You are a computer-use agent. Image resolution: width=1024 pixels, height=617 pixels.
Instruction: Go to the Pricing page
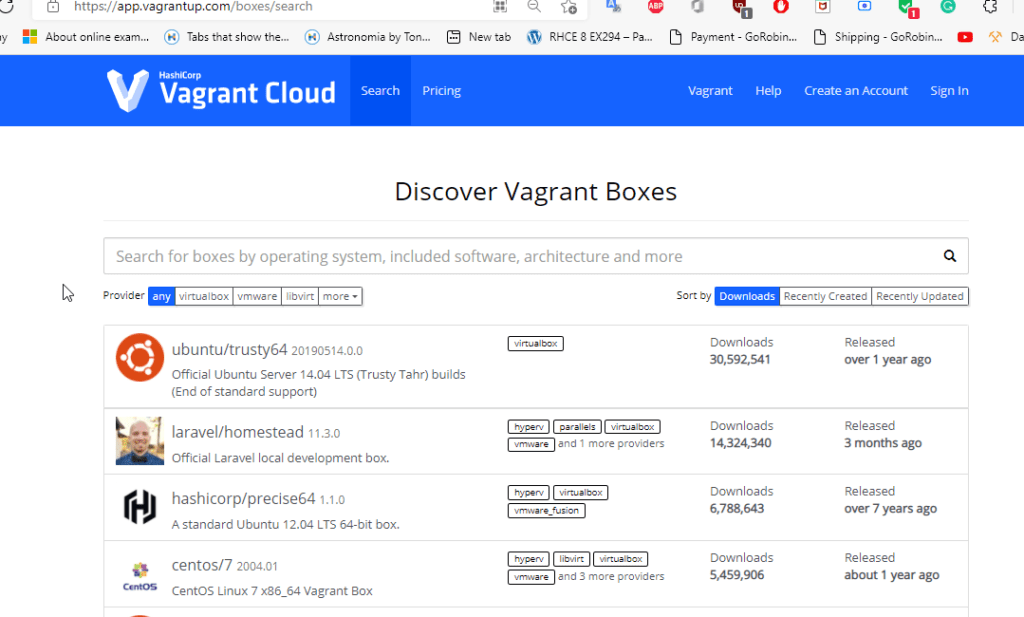(441, 91)
